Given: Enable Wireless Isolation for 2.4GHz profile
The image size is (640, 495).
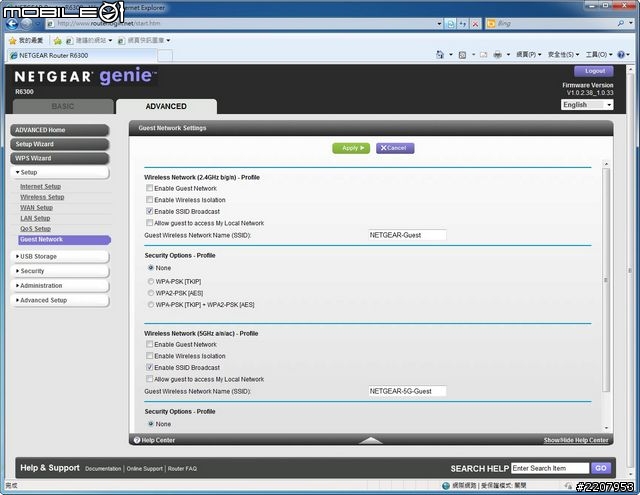Looking at the screenshot, I should (149, 200).
